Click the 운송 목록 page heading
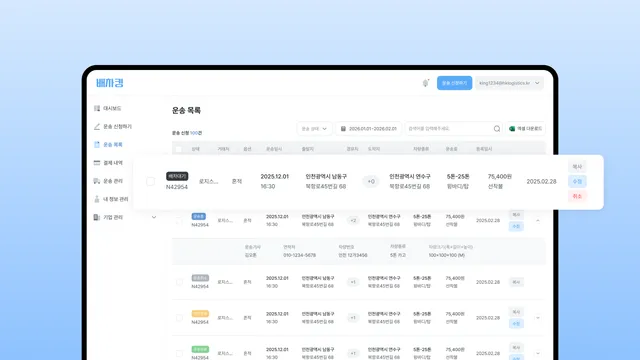The image size is (640, 360). tap(186, 110)
